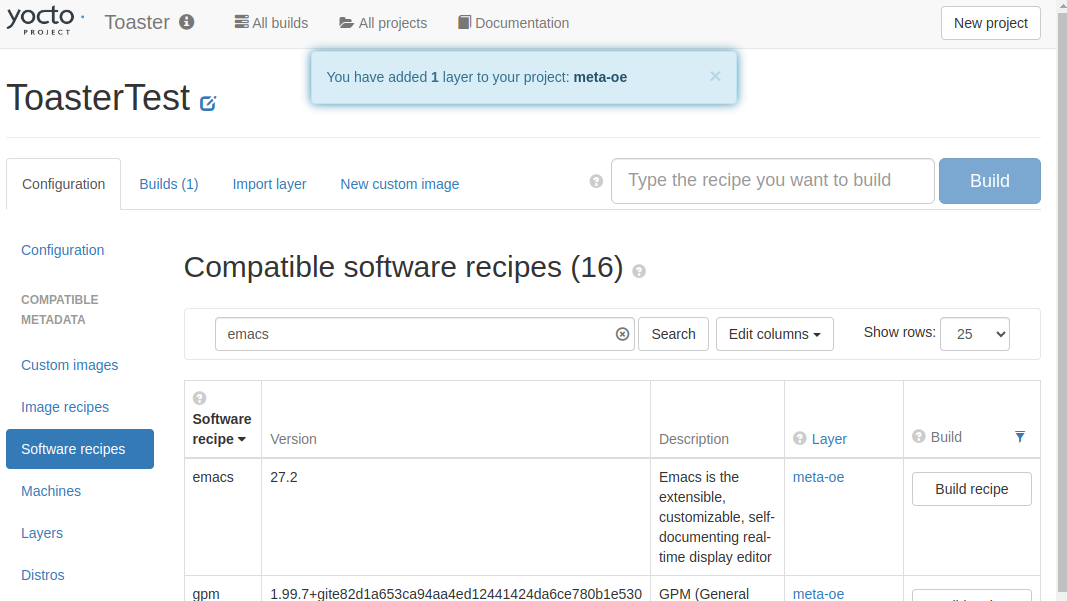1067x601 pixels.
Task: Expand the Edit columns dropdown
Action: click(x=774, y=334)
